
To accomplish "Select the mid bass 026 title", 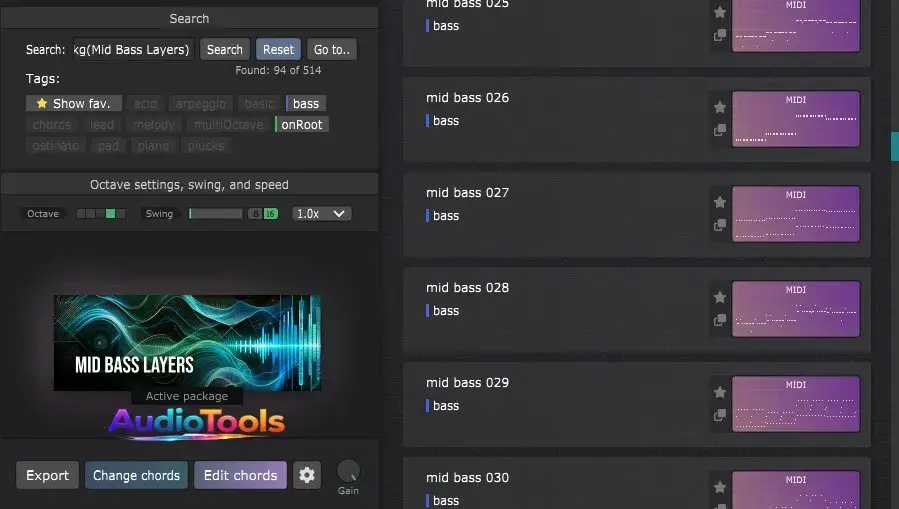I will pyautogui.click(x=467, y=98).
